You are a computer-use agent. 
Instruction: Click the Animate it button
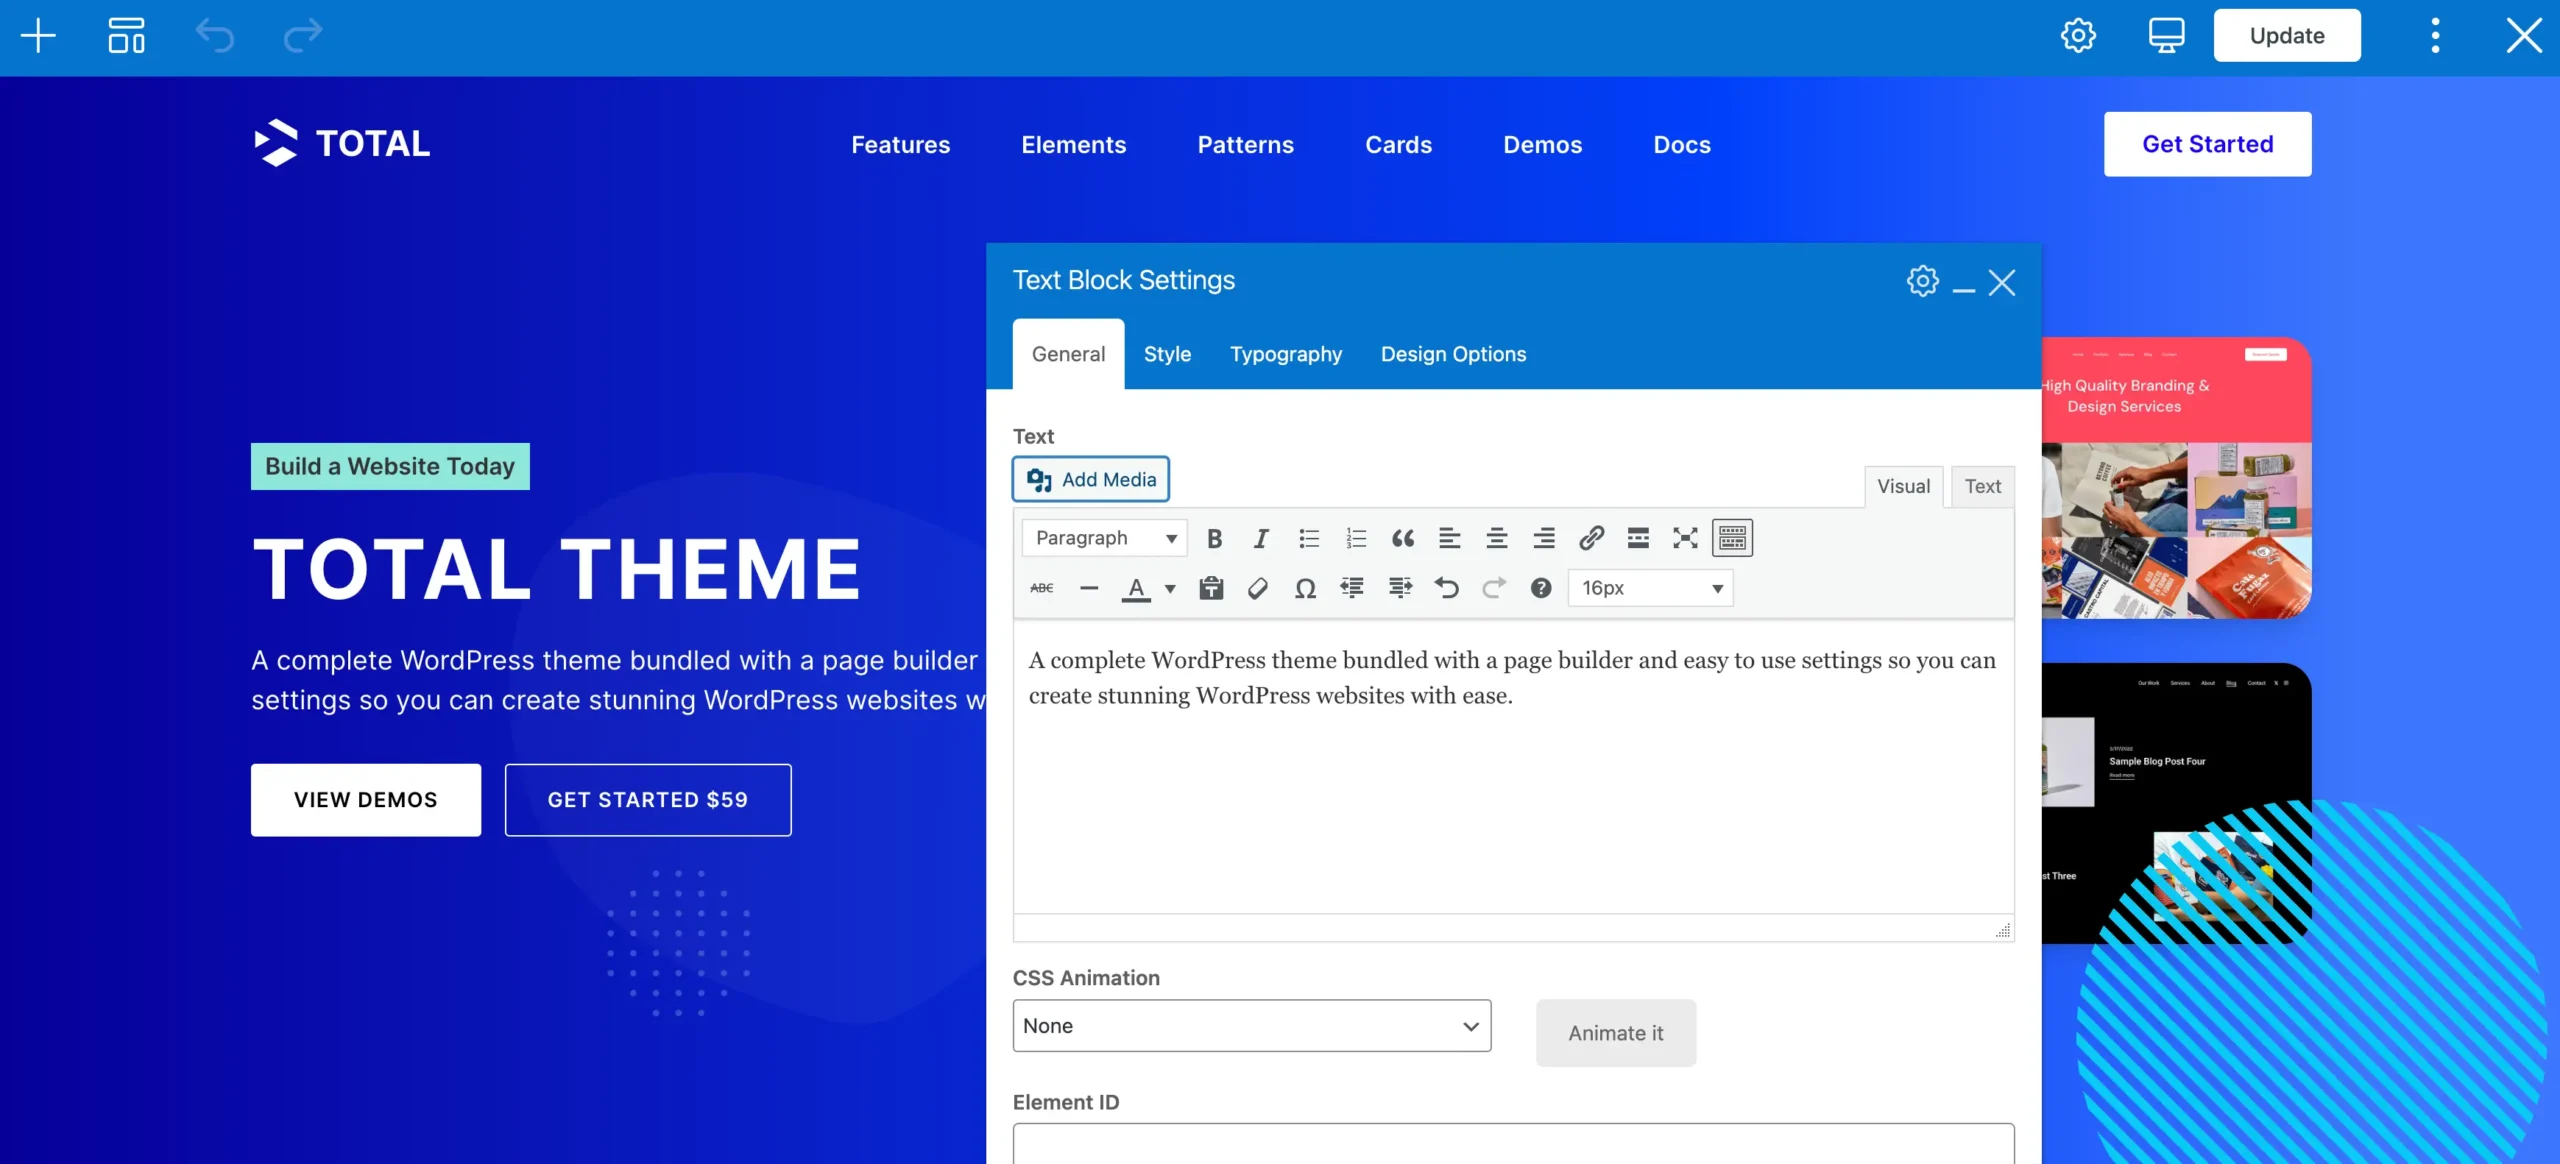1616,1033
